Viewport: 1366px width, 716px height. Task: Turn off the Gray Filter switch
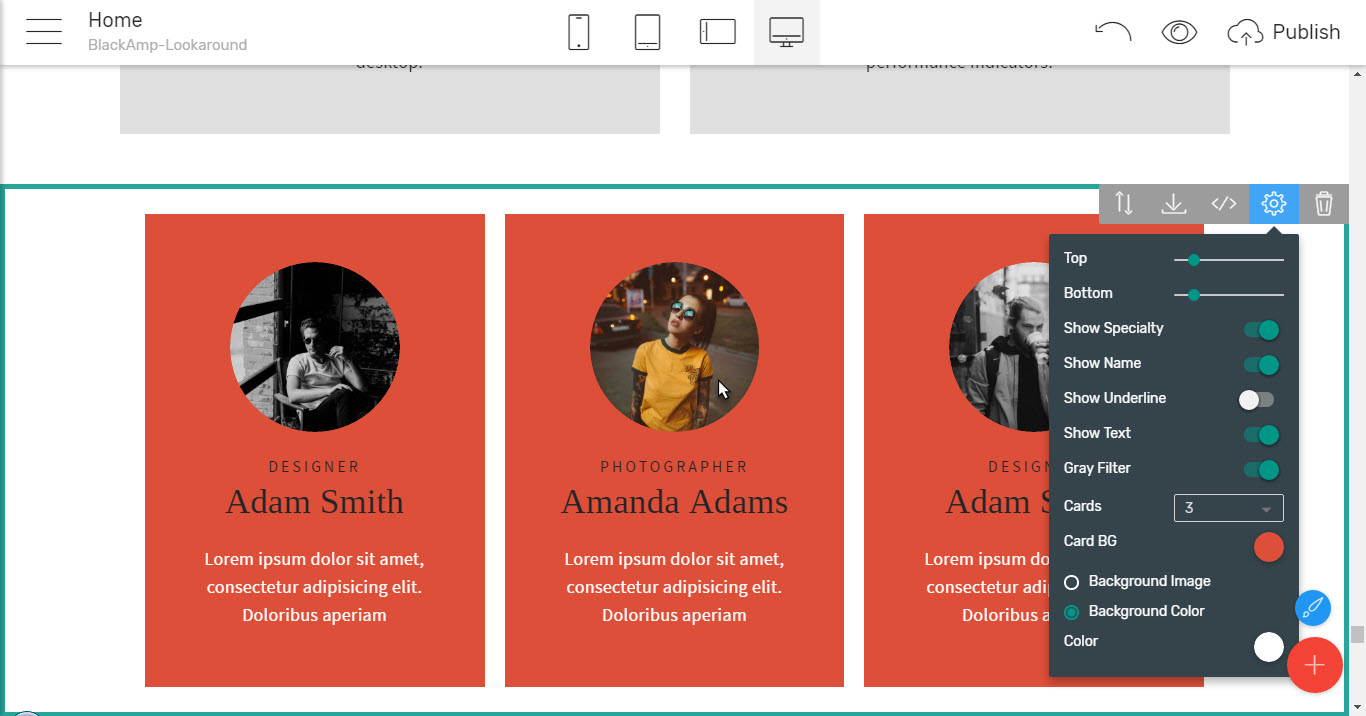point(1260,470)
